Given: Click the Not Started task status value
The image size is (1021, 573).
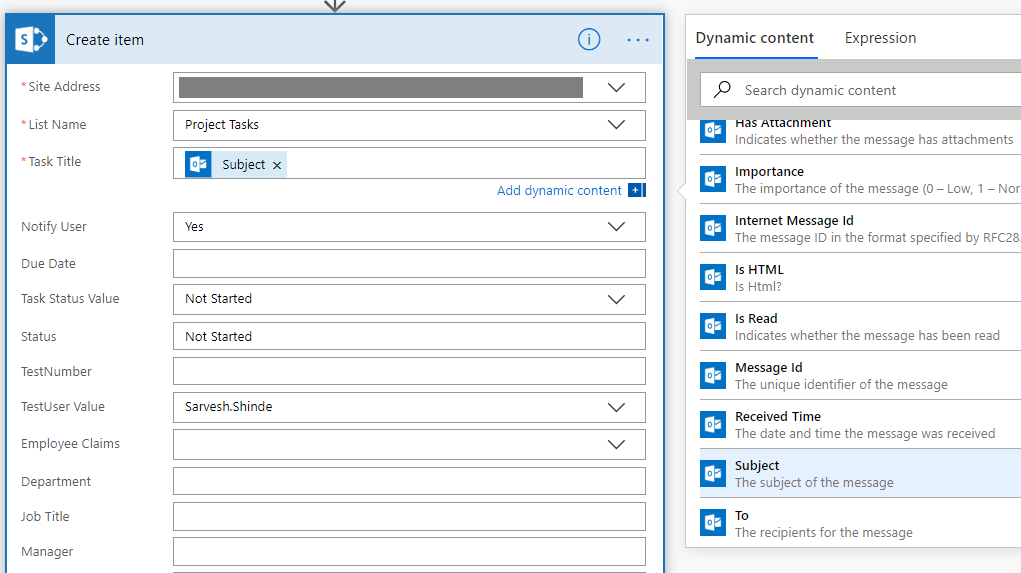Looking at the screenshot, I should [218, 299].
